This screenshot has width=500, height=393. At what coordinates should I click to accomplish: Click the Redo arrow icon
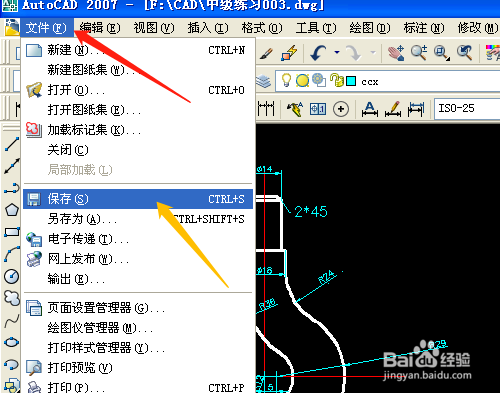[353, 53]
